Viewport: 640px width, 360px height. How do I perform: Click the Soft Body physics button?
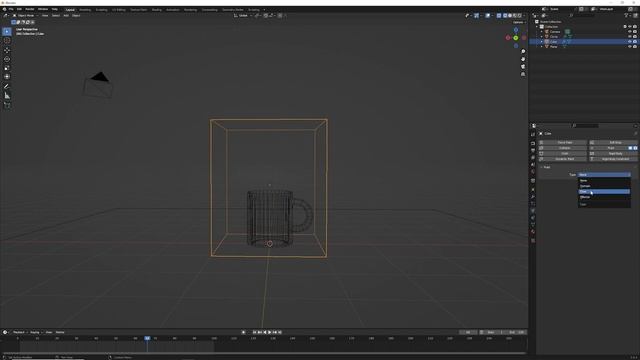pyautogui.click(x=613, y=142)
